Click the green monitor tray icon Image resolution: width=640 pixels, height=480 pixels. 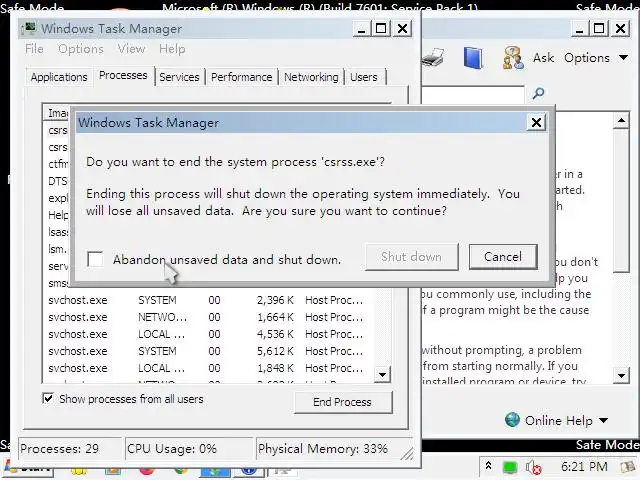(510, 467)
